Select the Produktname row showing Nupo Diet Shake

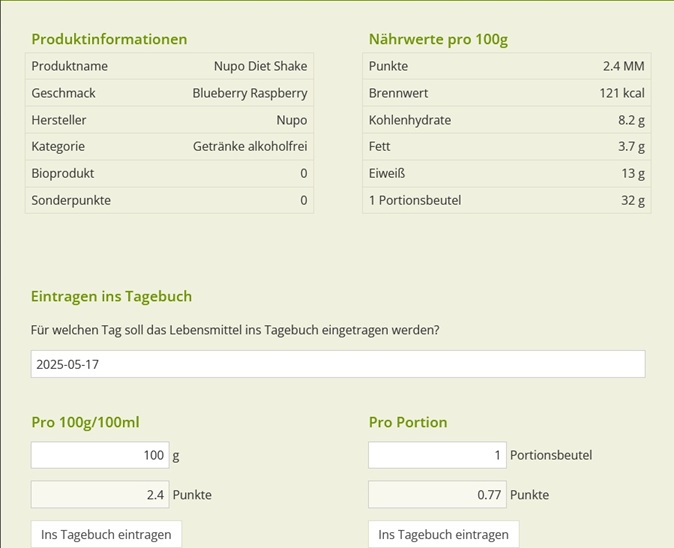pyautogui.click(x=169, y=66)
